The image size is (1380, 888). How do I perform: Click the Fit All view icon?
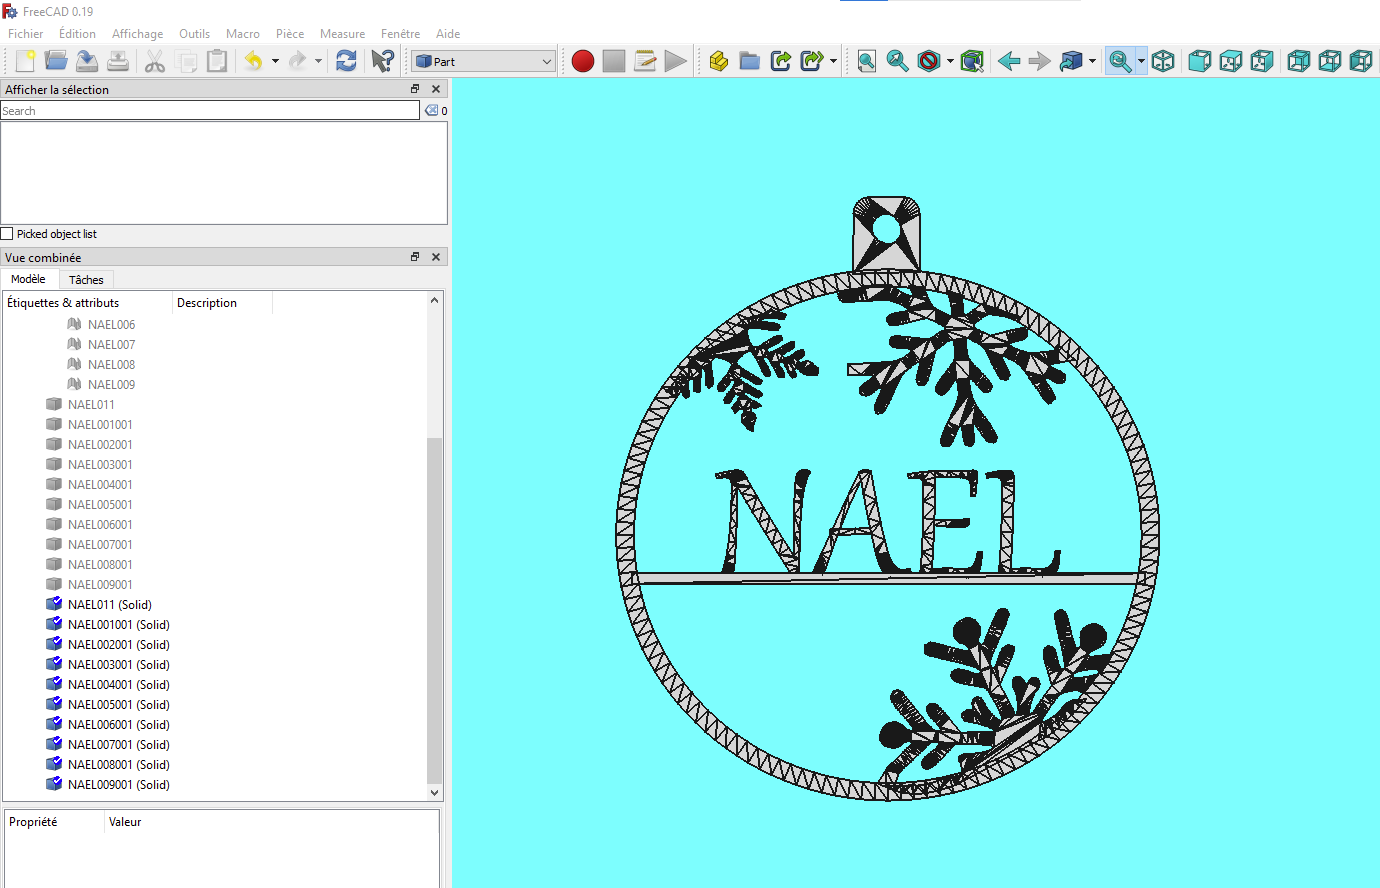pyautogui.click(x=867, y=61)
